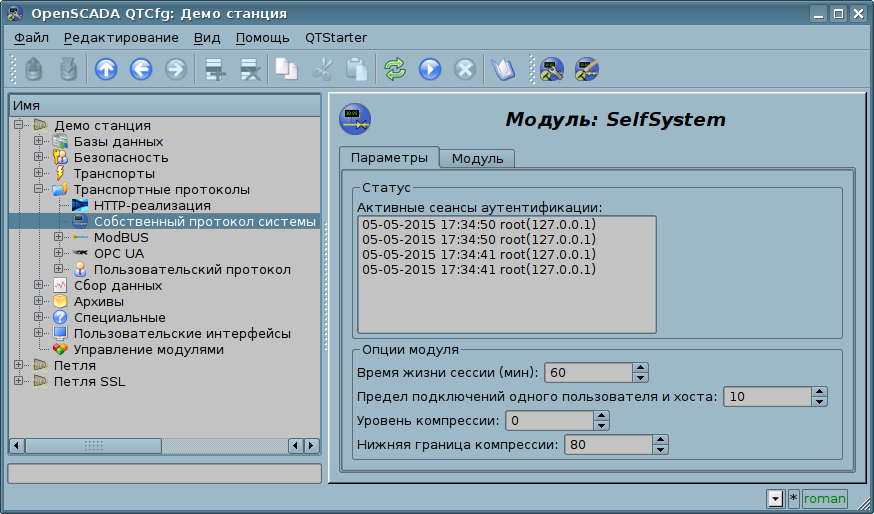This screenshot has width=874, height=514.
Task: Open the status bar dropdown arrow button
Action: pos(775,498)
